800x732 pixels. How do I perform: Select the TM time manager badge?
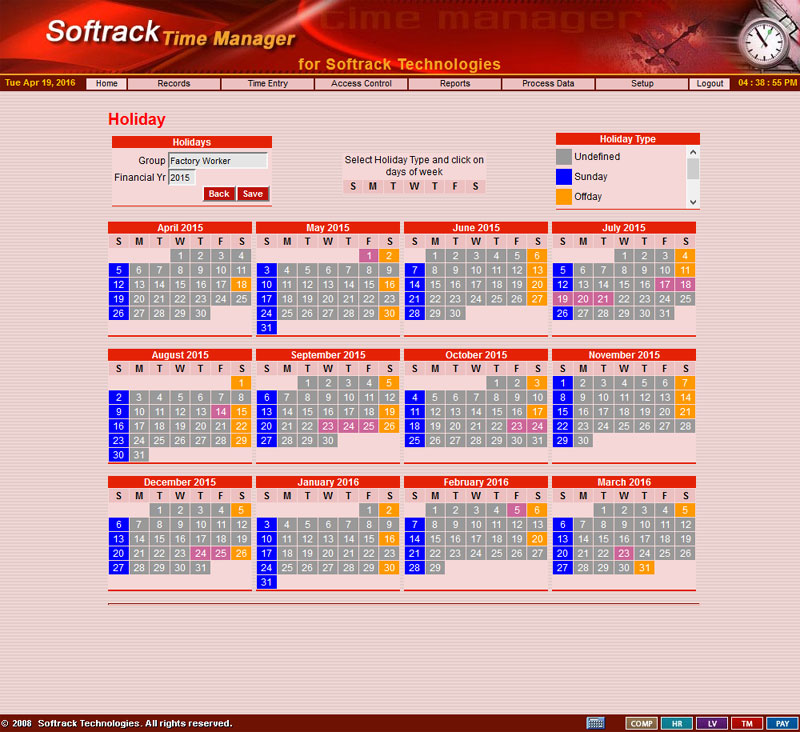[x=746, y=723]
